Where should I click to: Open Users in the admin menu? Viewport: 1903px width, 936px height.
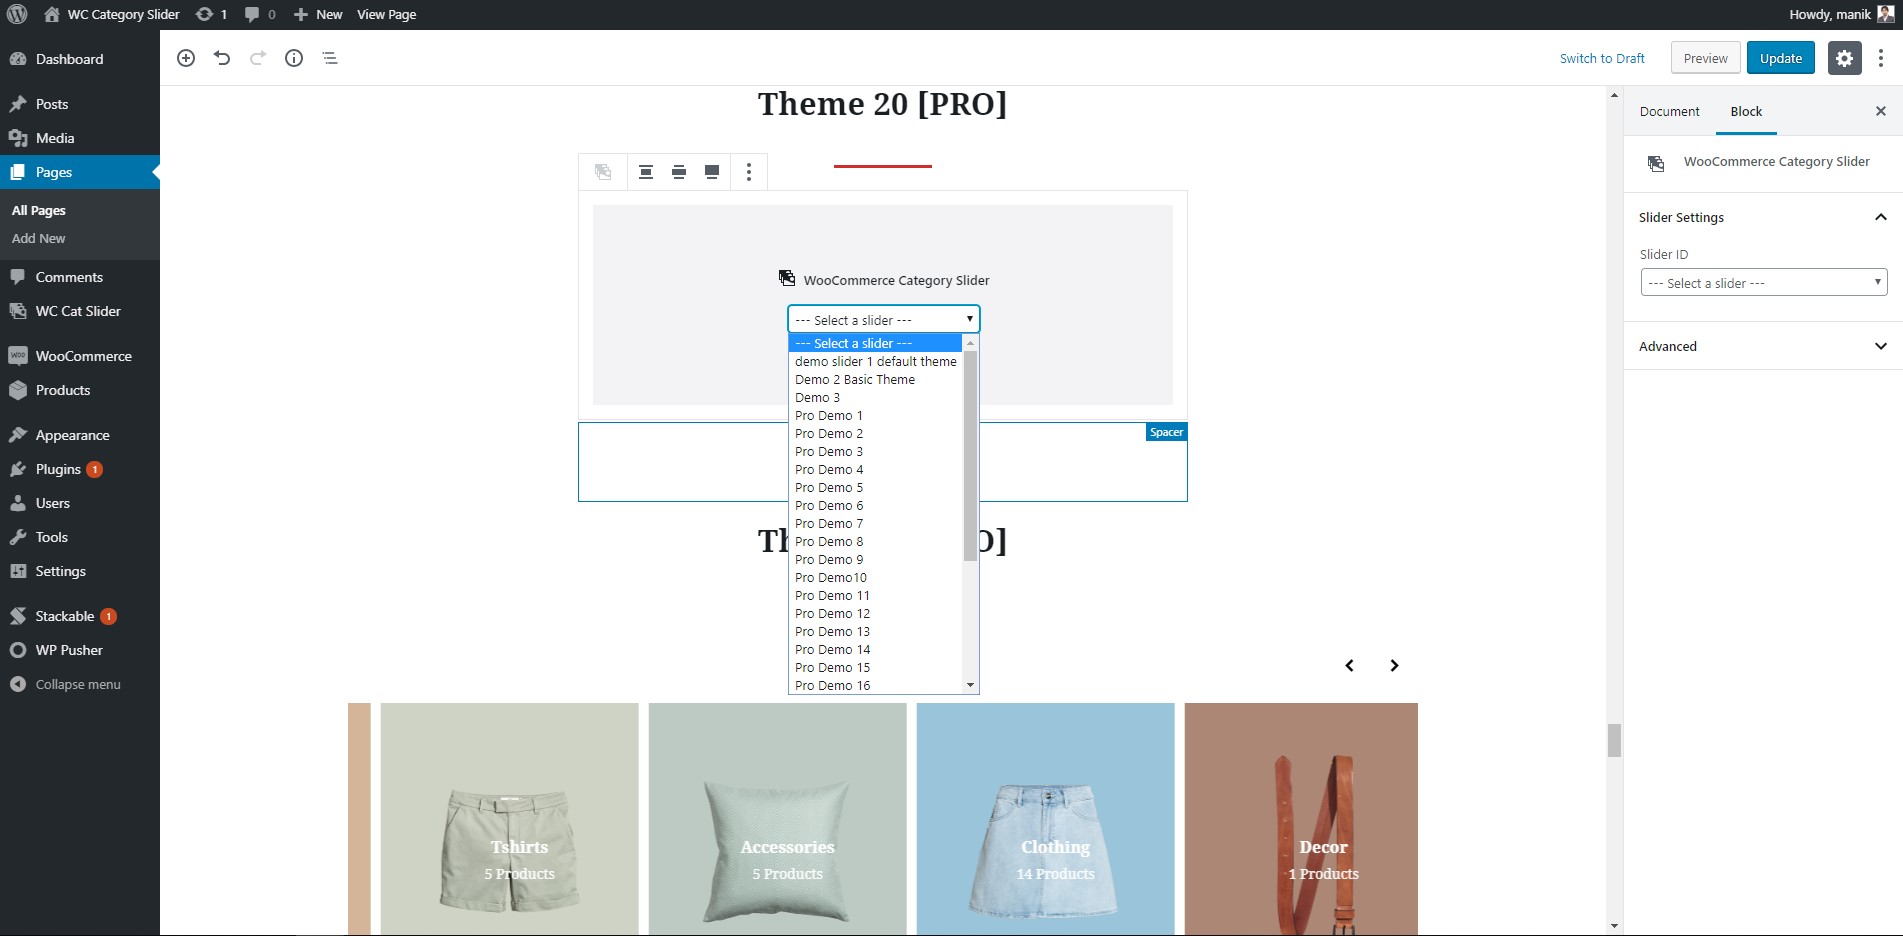point(80,503)
